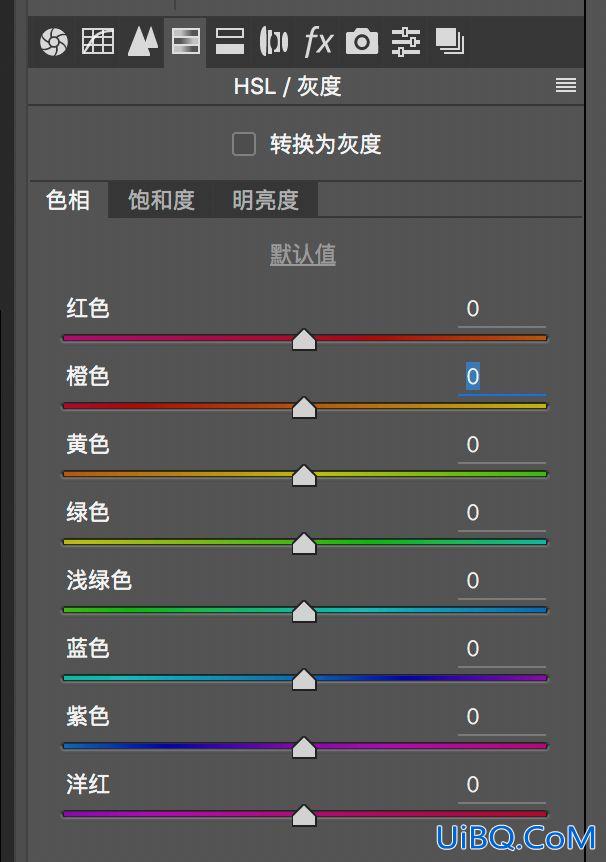Focus the 红色 value field
This screenshot has height=862, width=606.
point(502,310)
